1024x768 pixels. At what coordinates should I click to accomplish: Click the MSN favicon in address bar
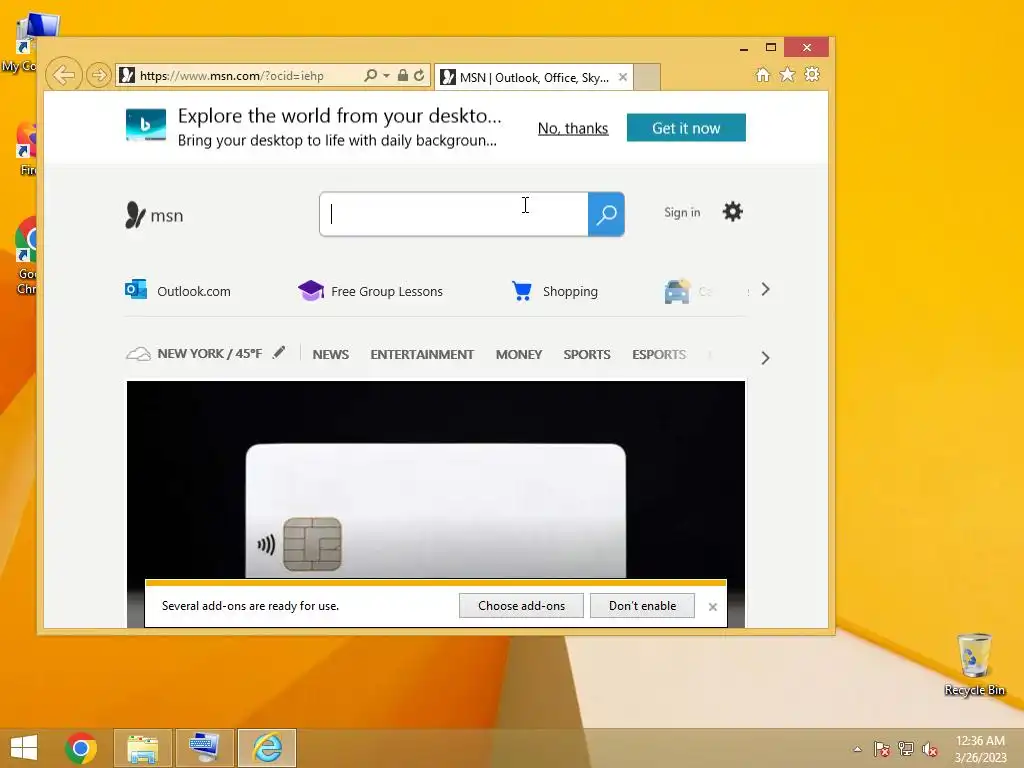[127, 76]
